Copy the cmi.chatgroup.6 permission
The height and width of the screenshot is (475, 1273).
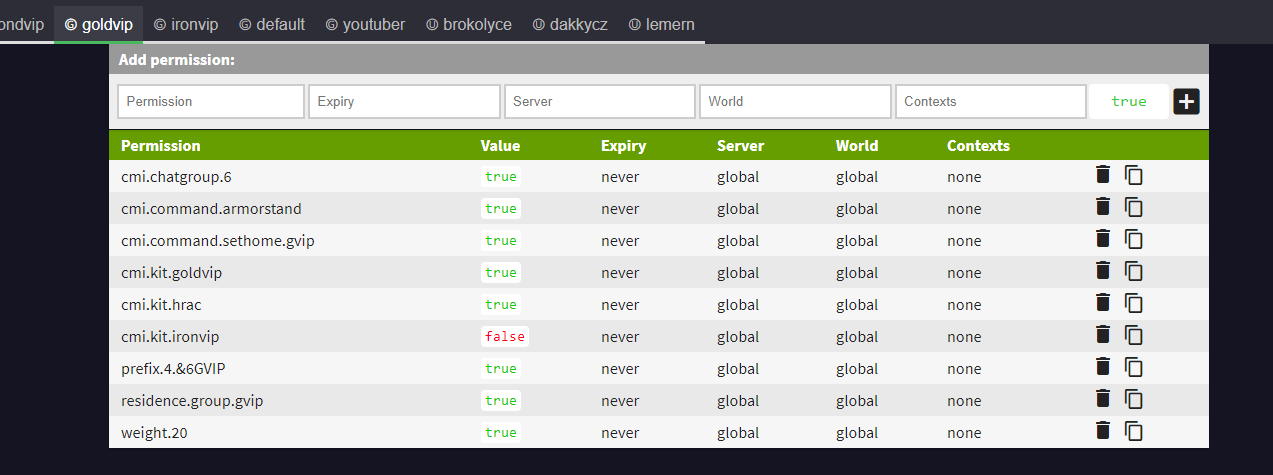pos(1133,175)
